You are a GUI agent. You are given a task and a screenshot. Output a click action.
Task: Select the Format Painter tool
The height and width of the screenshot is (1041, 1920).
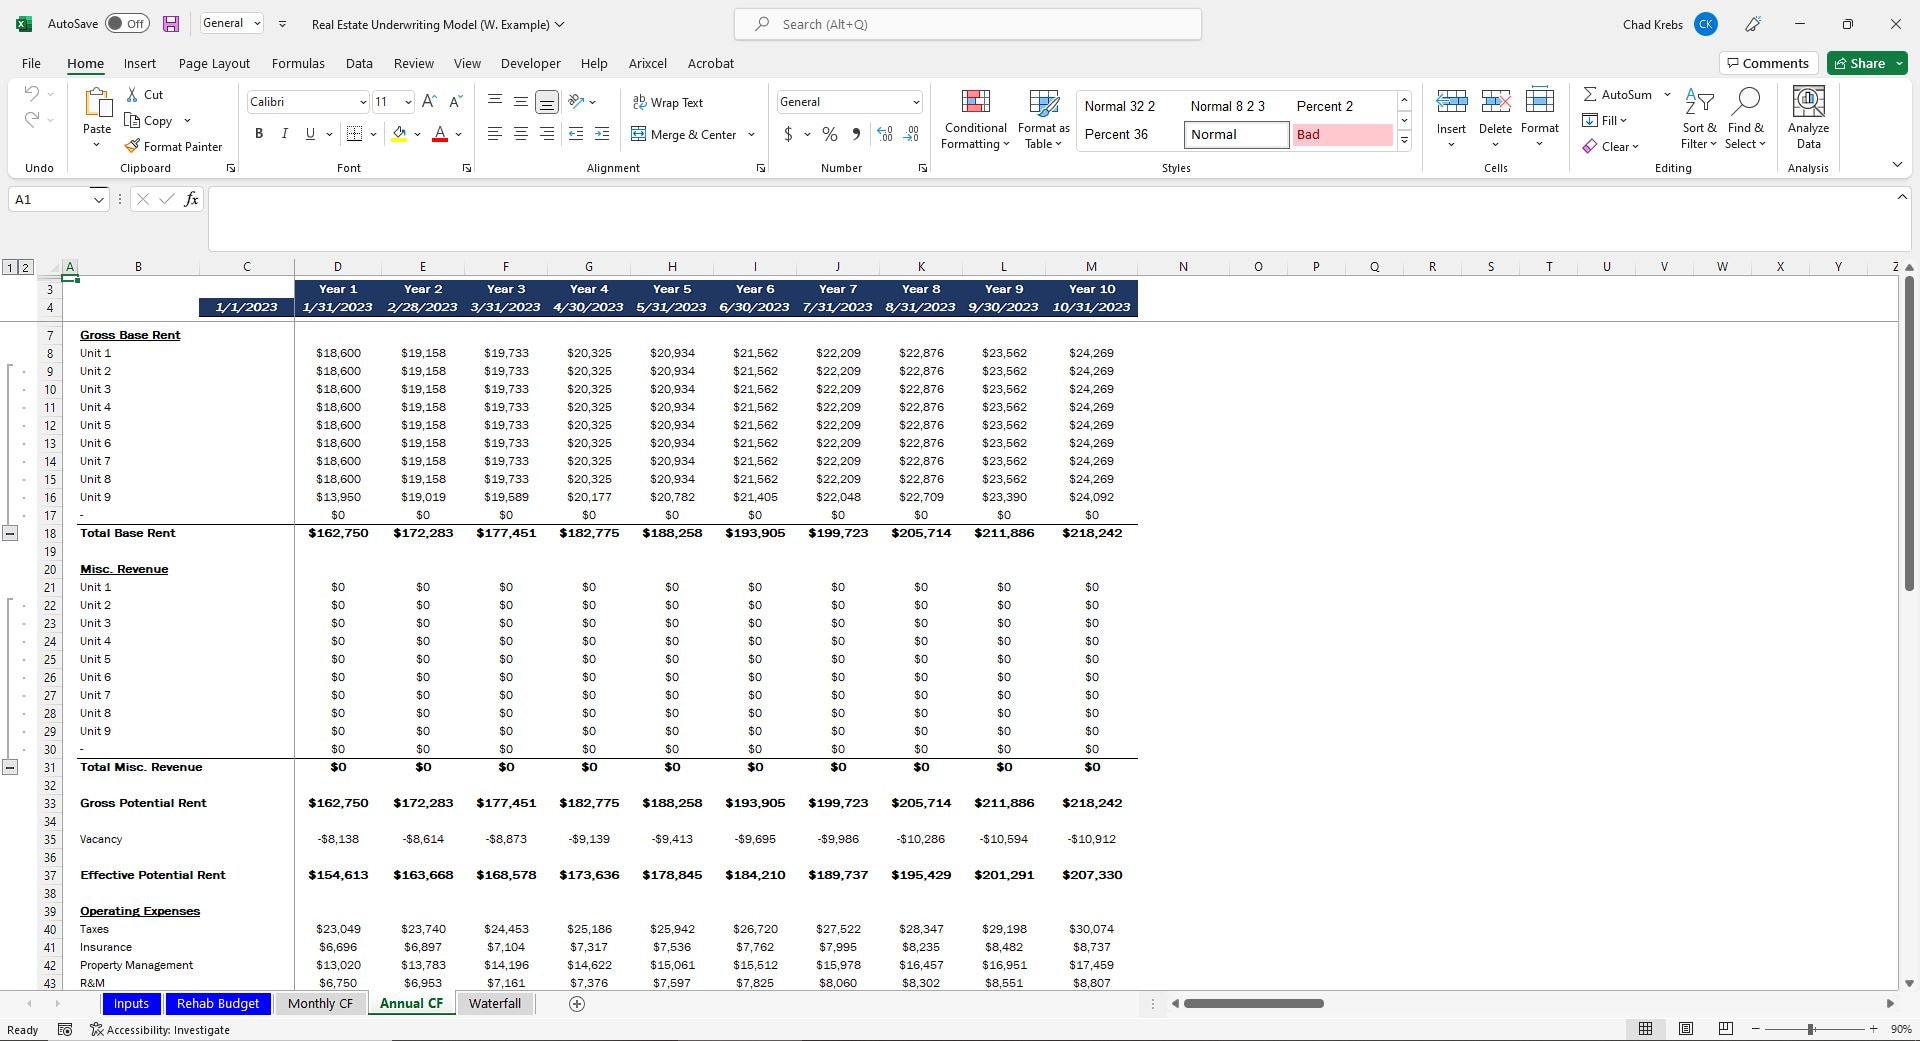click(x=174, y=146)
